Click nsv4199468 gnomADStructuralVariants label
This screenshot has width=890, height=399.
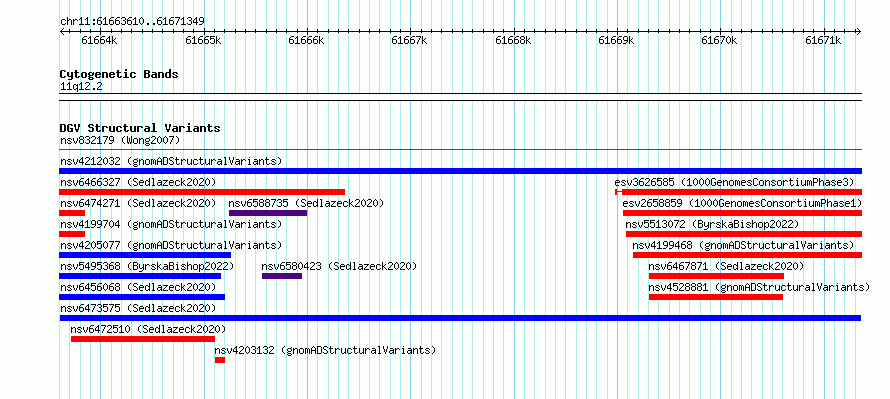coord(744,245)
